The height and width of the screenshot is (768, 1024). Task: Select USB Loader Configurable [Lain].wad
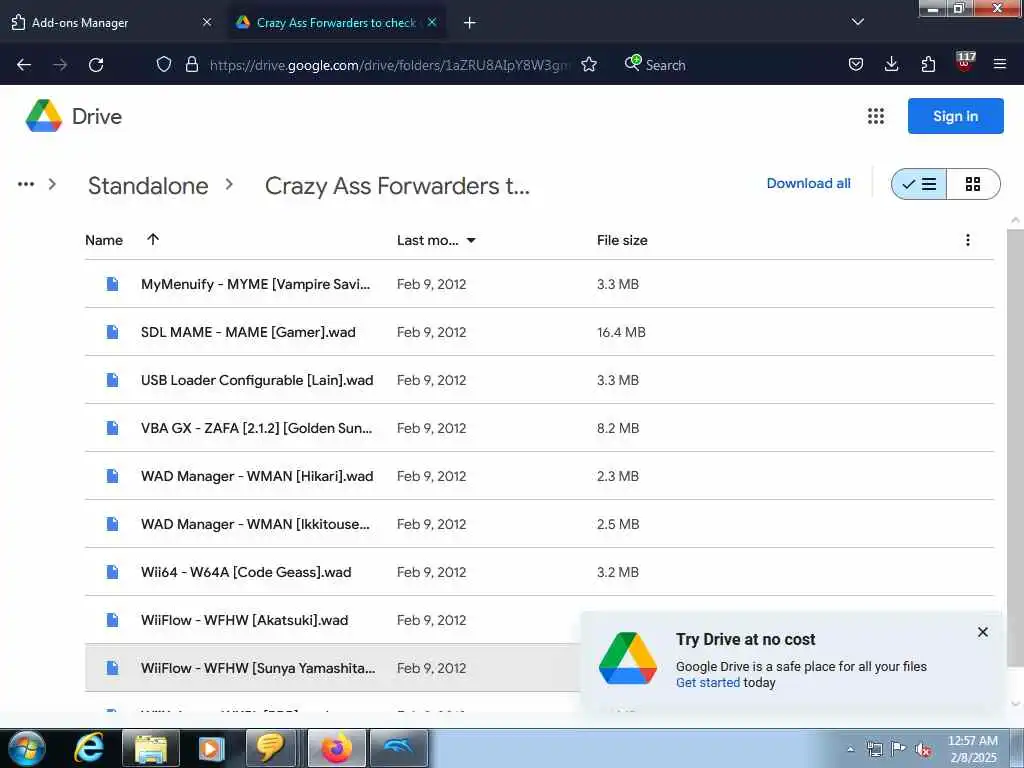pos(539,380)
